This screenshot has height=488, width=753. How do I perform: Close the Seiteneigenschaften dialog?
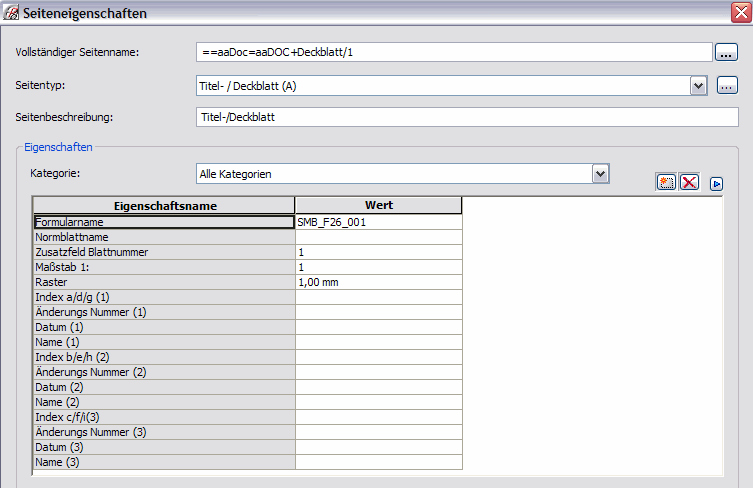[741, 12]
